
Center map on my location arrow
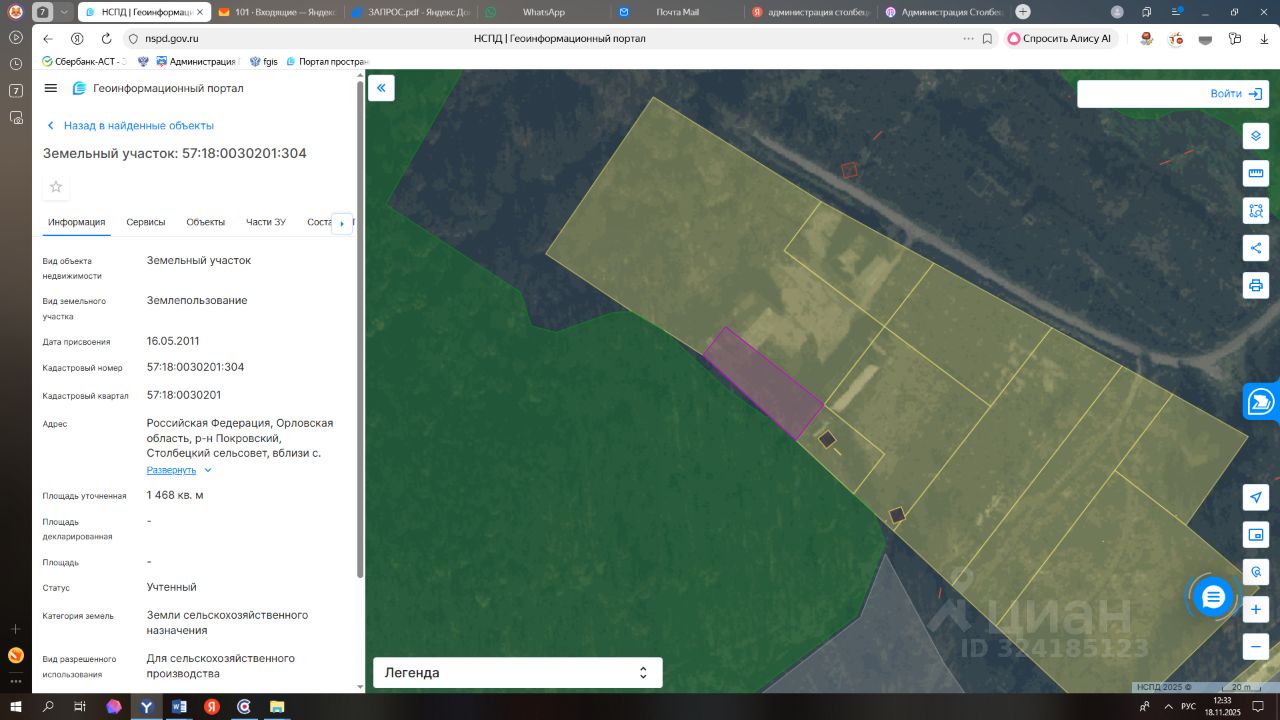[x=1256, y=497]
